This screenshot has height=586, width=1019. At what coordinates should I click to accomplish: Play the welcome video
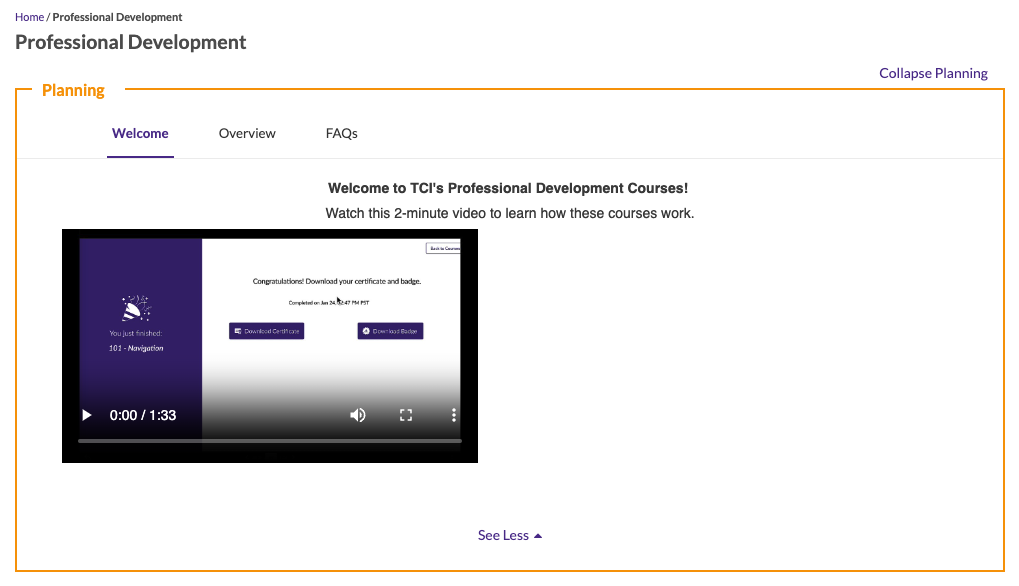(86, 414)
